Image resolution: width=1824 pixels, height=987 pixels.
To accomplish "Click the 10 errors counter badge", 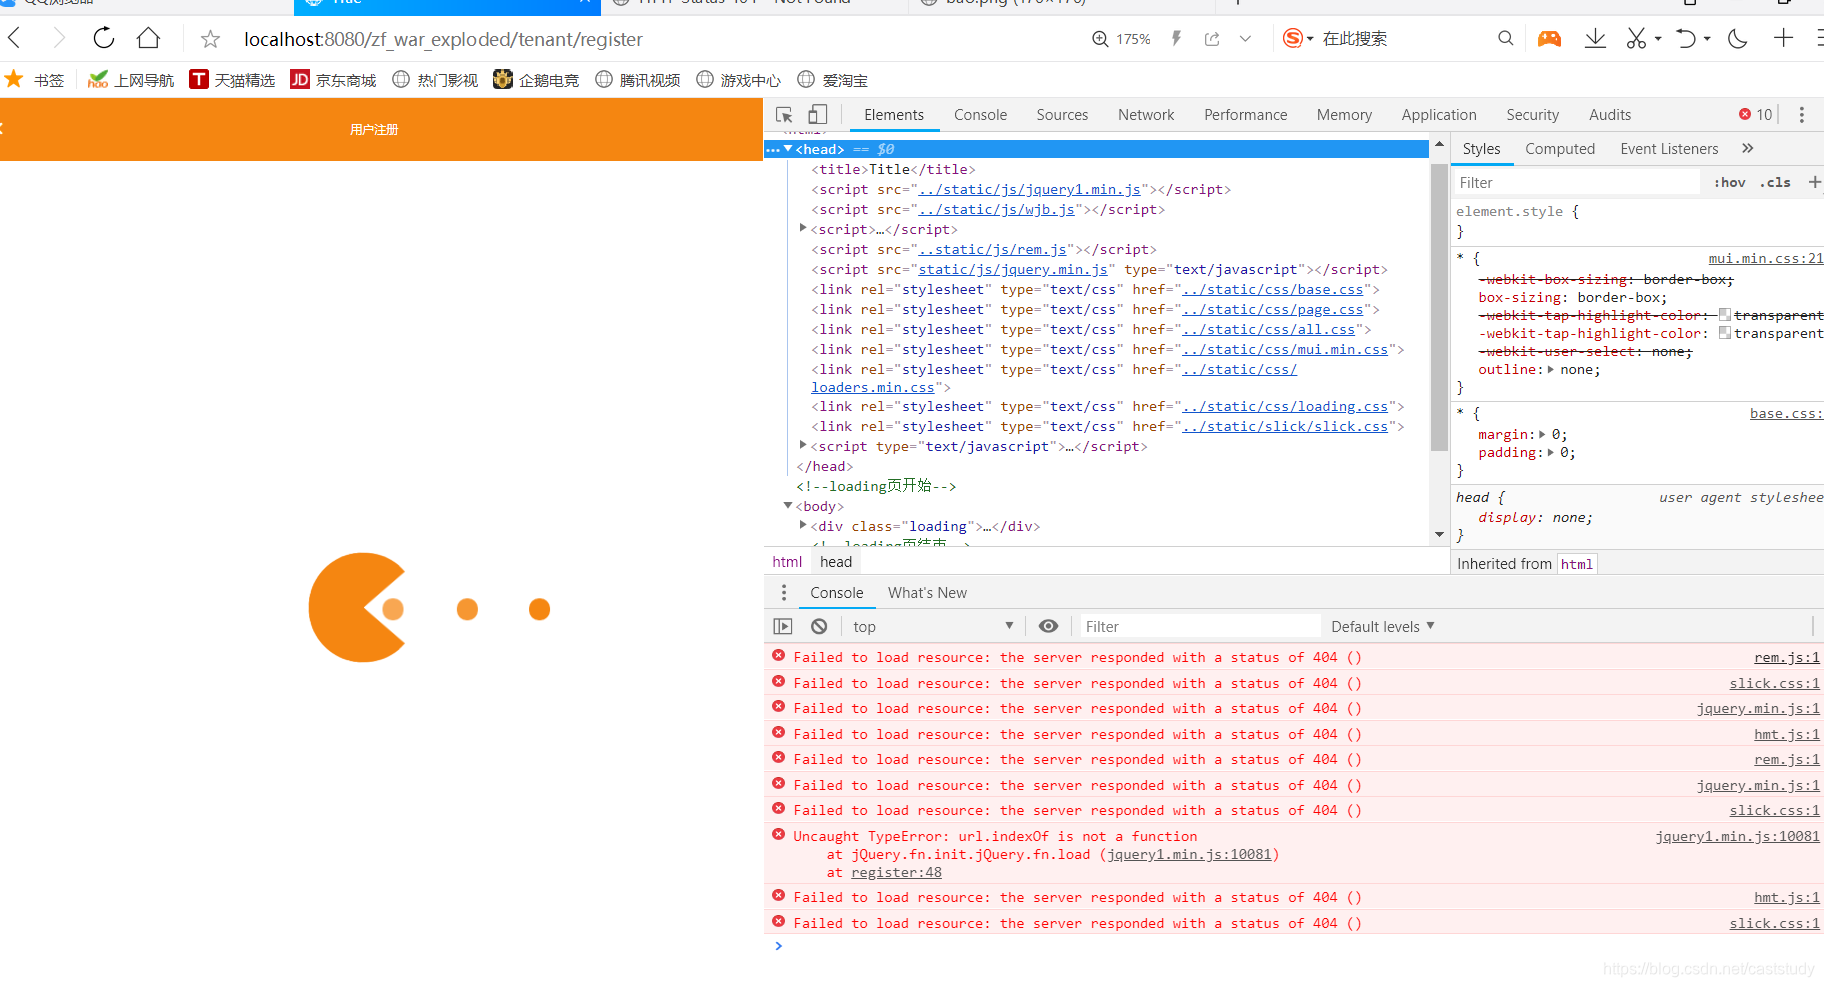I will click(1756, 115).
